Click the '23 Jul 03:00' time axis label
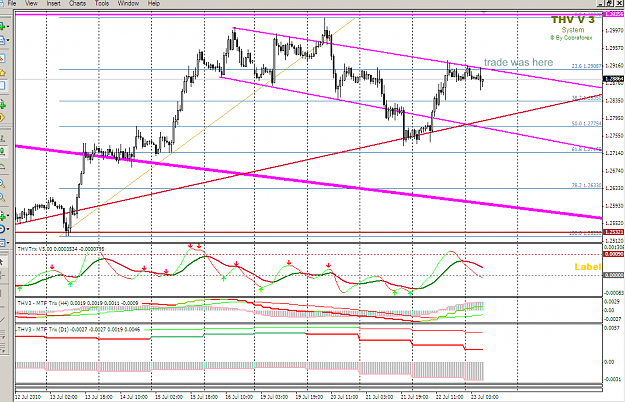The width and height of the screenshot is (625, 402). point(485,397)
